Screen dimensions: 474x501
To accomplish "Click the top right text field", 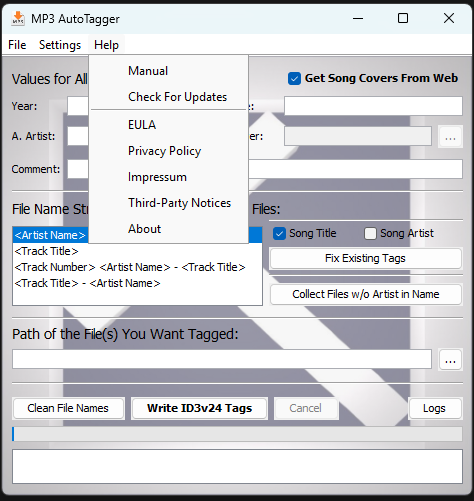I will point(373,106).
